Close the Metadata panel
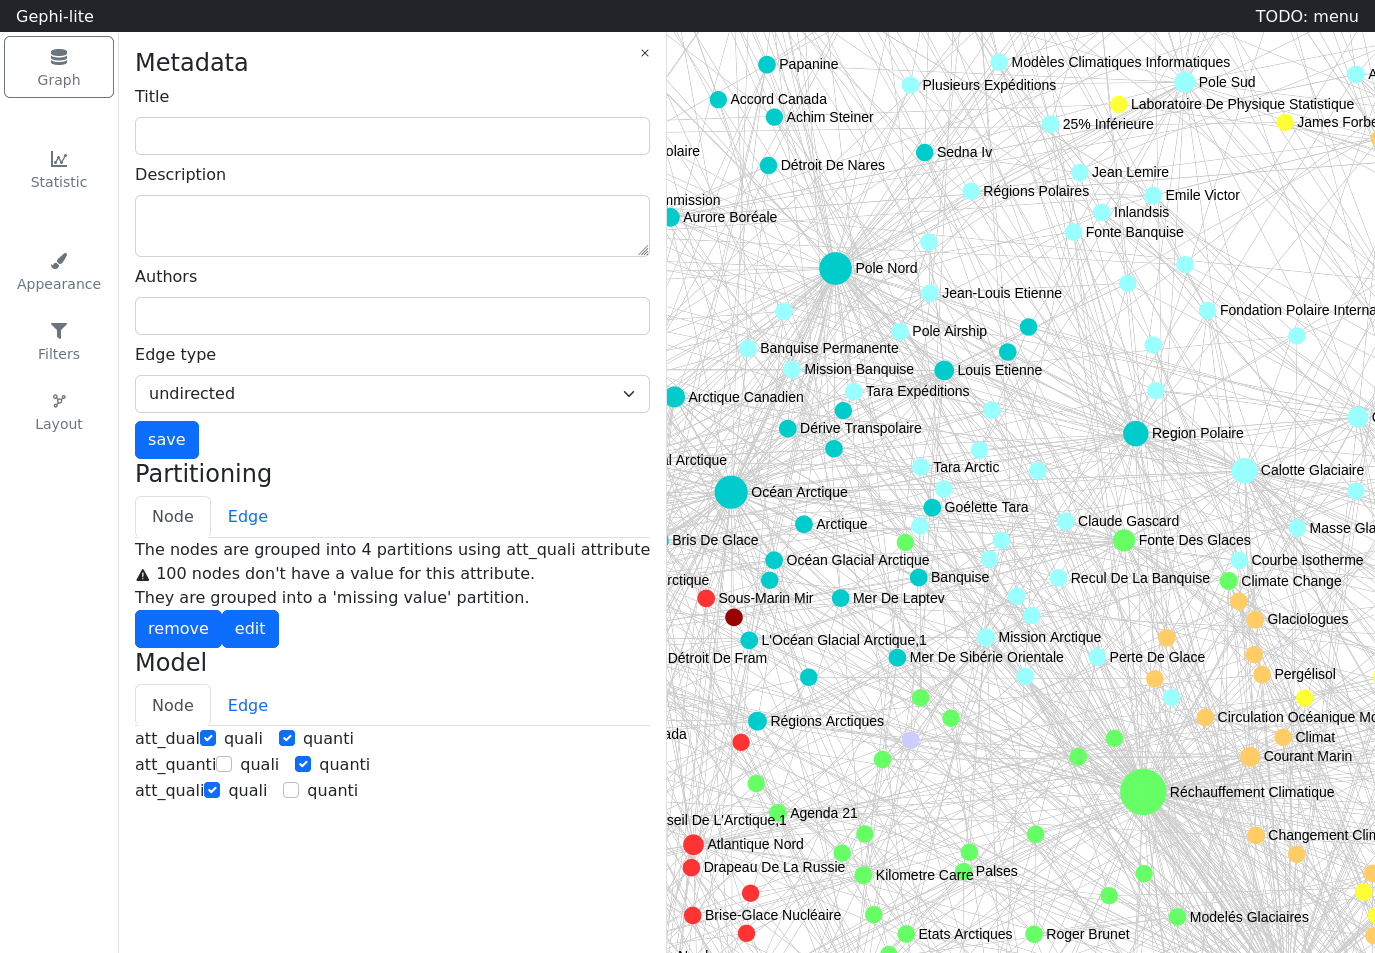This screenshot has width=1375, height=953. [645, 53]
